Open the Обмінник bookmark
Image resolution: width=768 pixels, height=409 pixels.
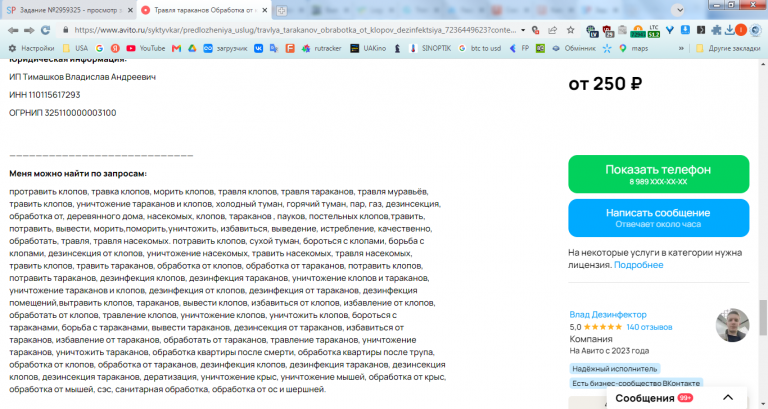574,48
